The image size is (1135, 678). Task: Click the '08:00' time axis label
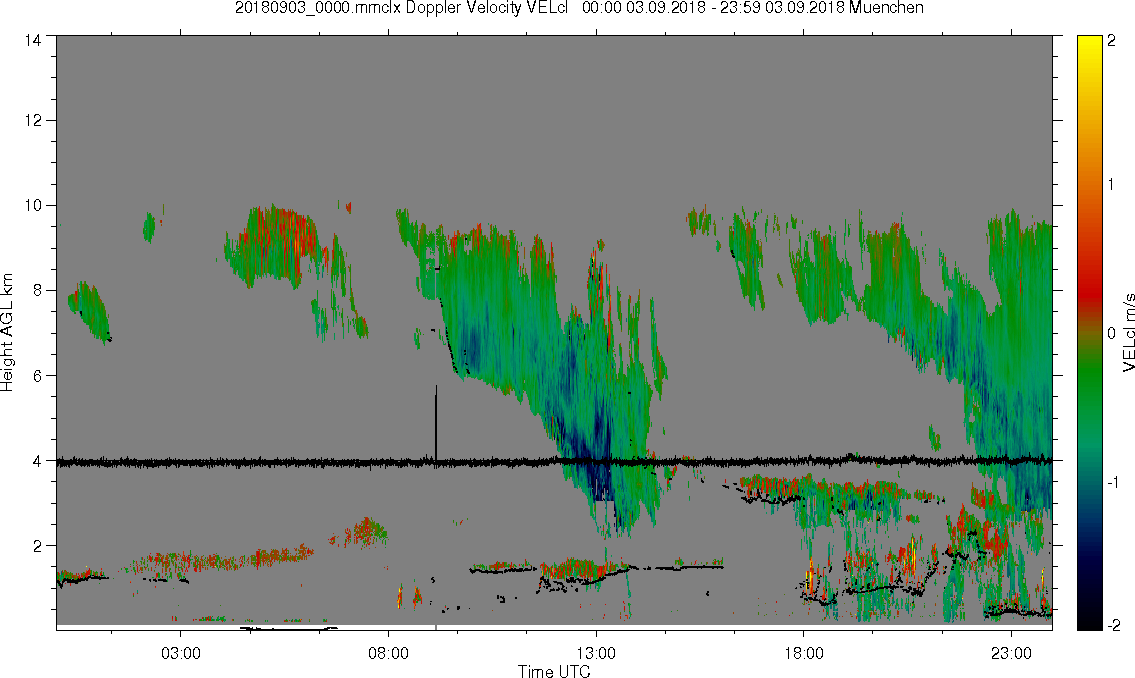click(x=389, y=654)
